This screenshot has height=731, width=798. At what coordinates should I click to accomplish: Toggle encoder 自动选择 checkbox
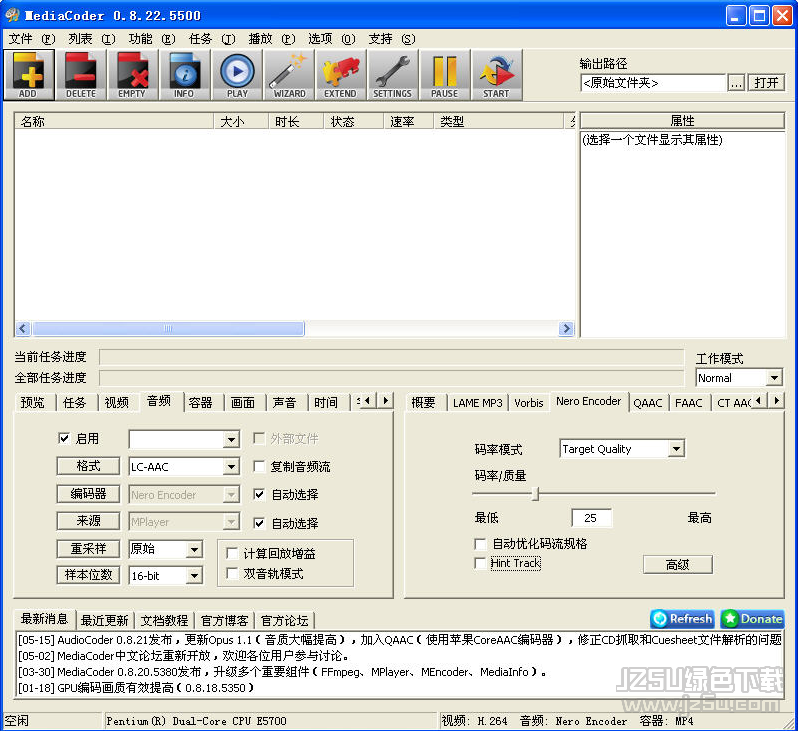(259, 494)
